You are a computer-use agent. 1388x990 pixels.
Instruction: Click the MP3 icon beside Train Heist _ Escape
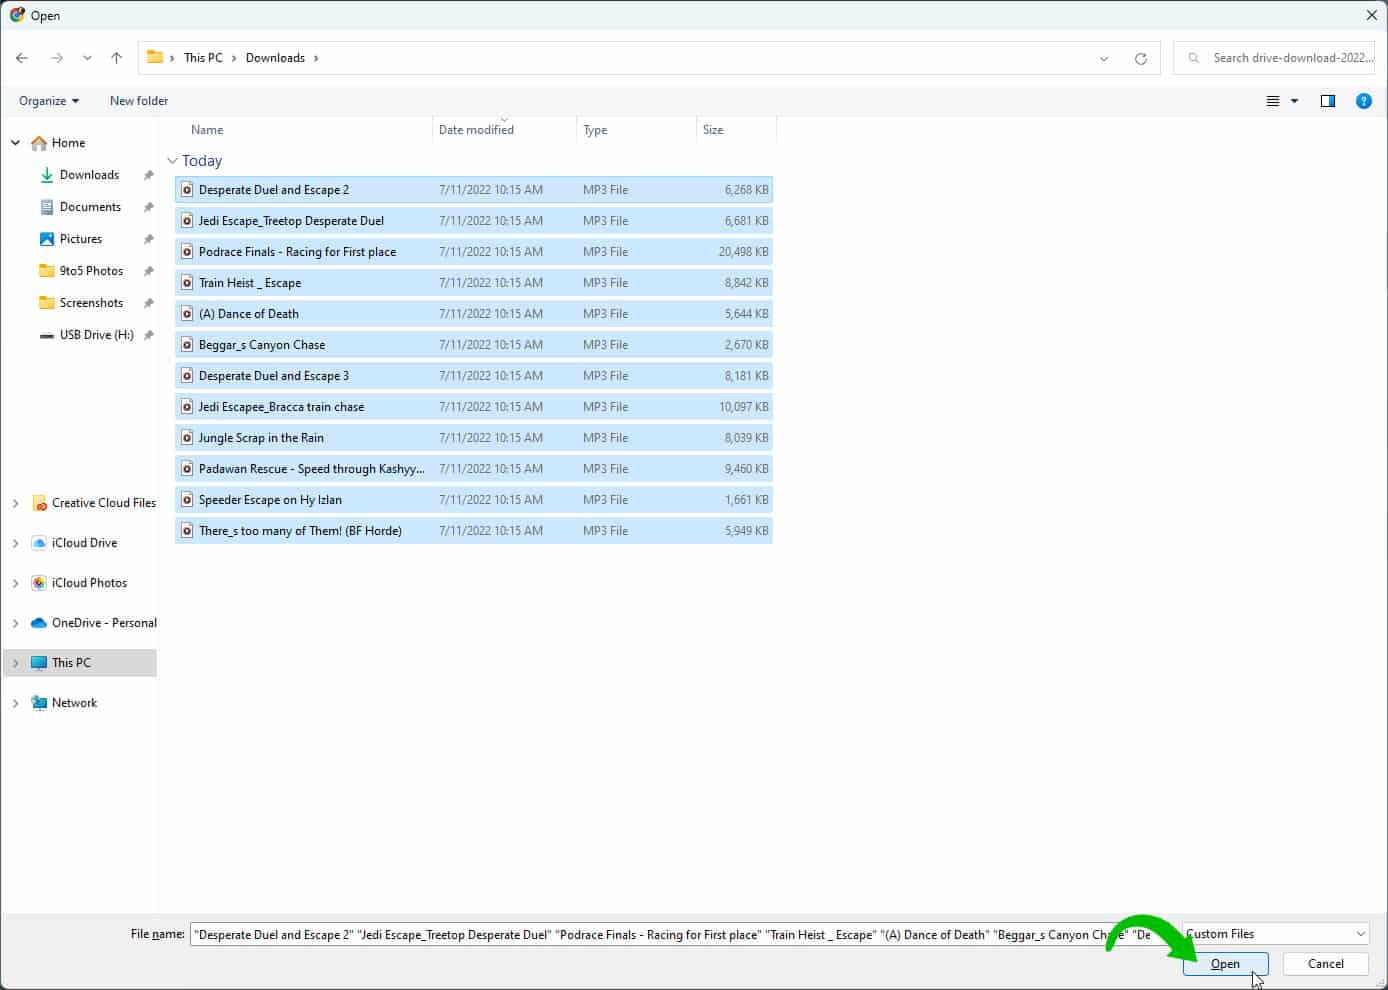point(187,282)
